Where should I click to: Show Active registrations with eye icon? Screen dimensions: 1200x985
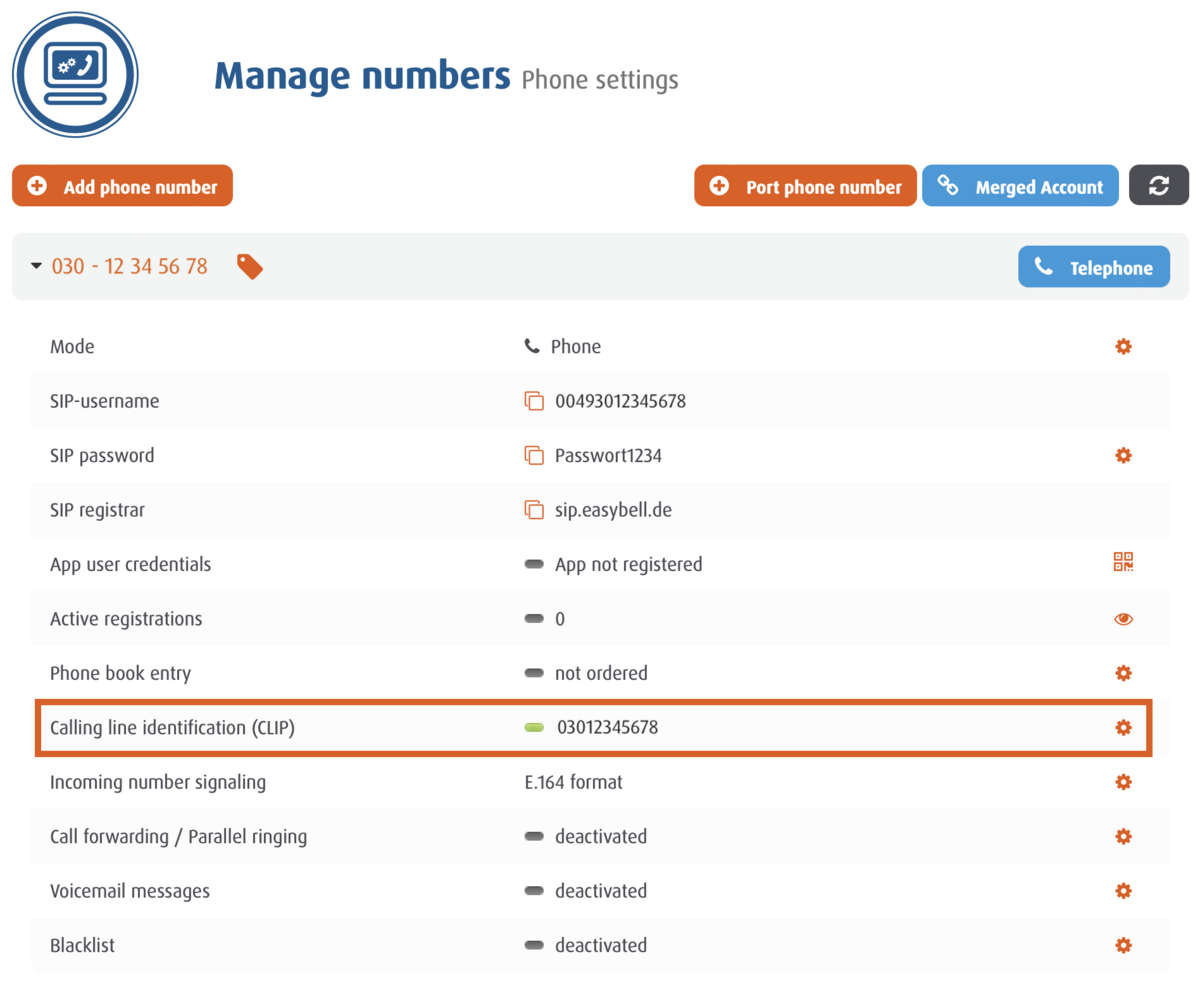[x=1123, y=619]
